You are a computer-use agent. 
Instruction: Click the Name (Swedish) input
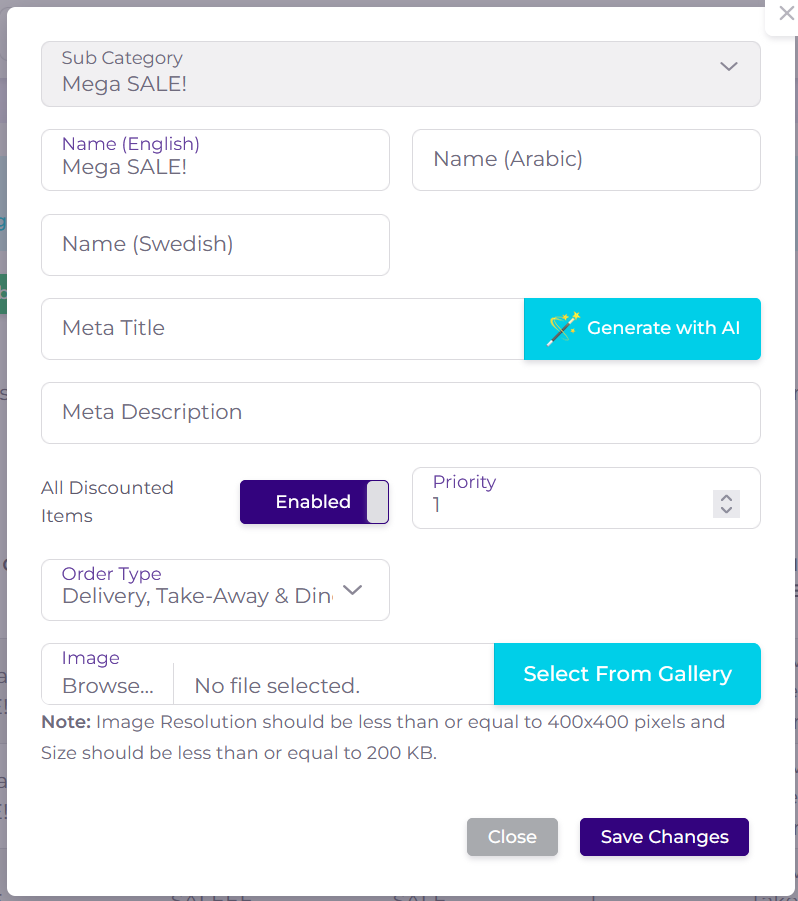[215, 245]
